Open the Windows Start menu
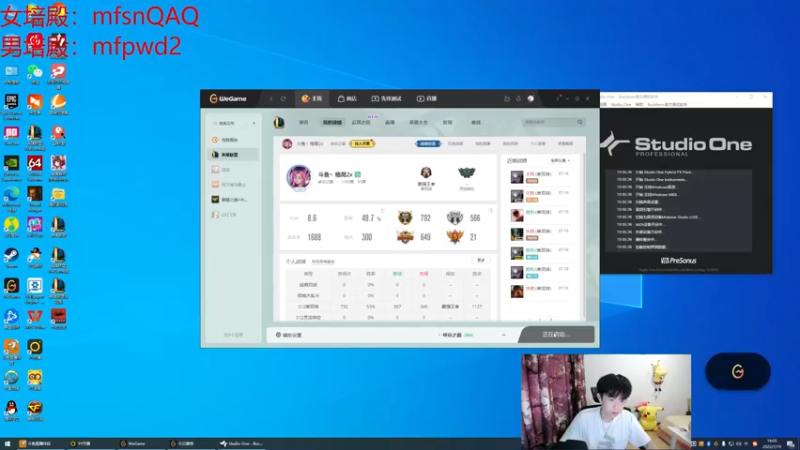Viewport: 800px width, 450px height. (7, 444)
